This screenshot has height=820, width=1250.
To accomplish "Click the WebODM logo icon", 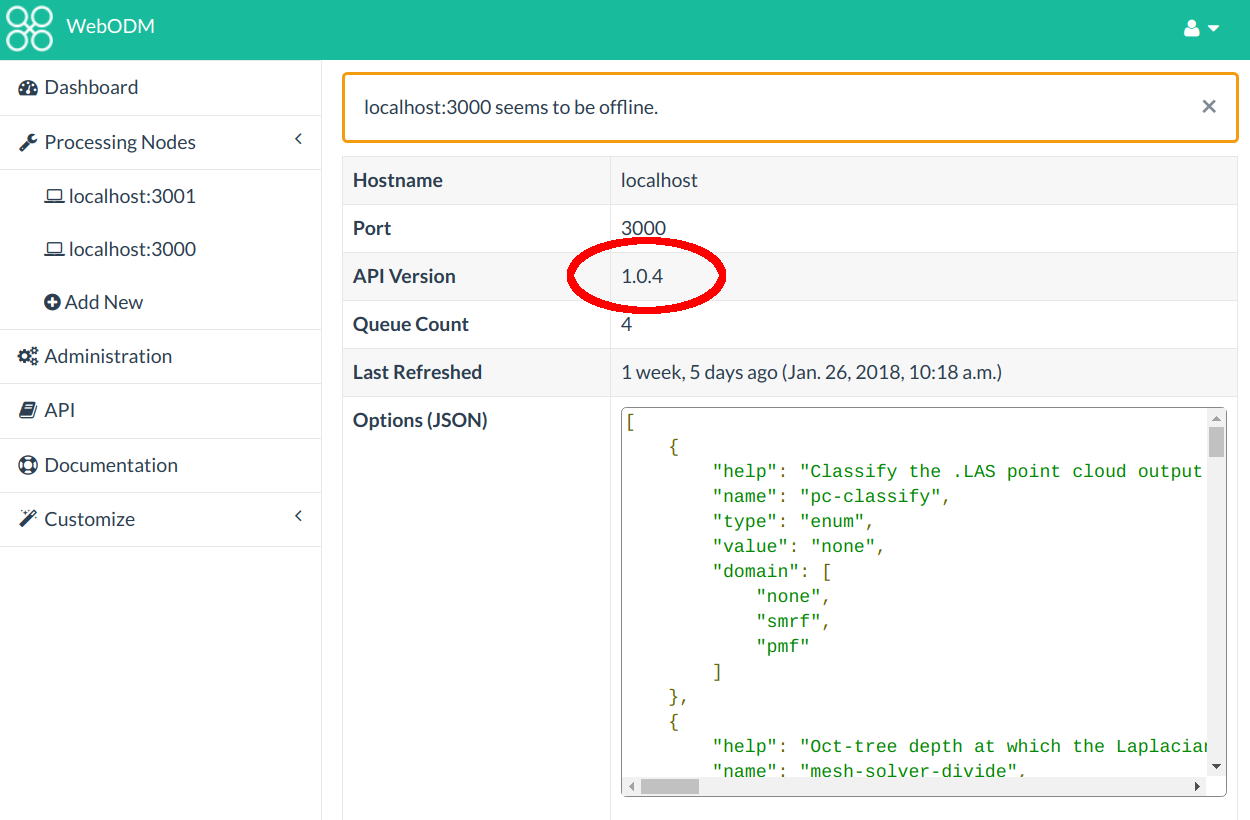I will tap(29, 28).
